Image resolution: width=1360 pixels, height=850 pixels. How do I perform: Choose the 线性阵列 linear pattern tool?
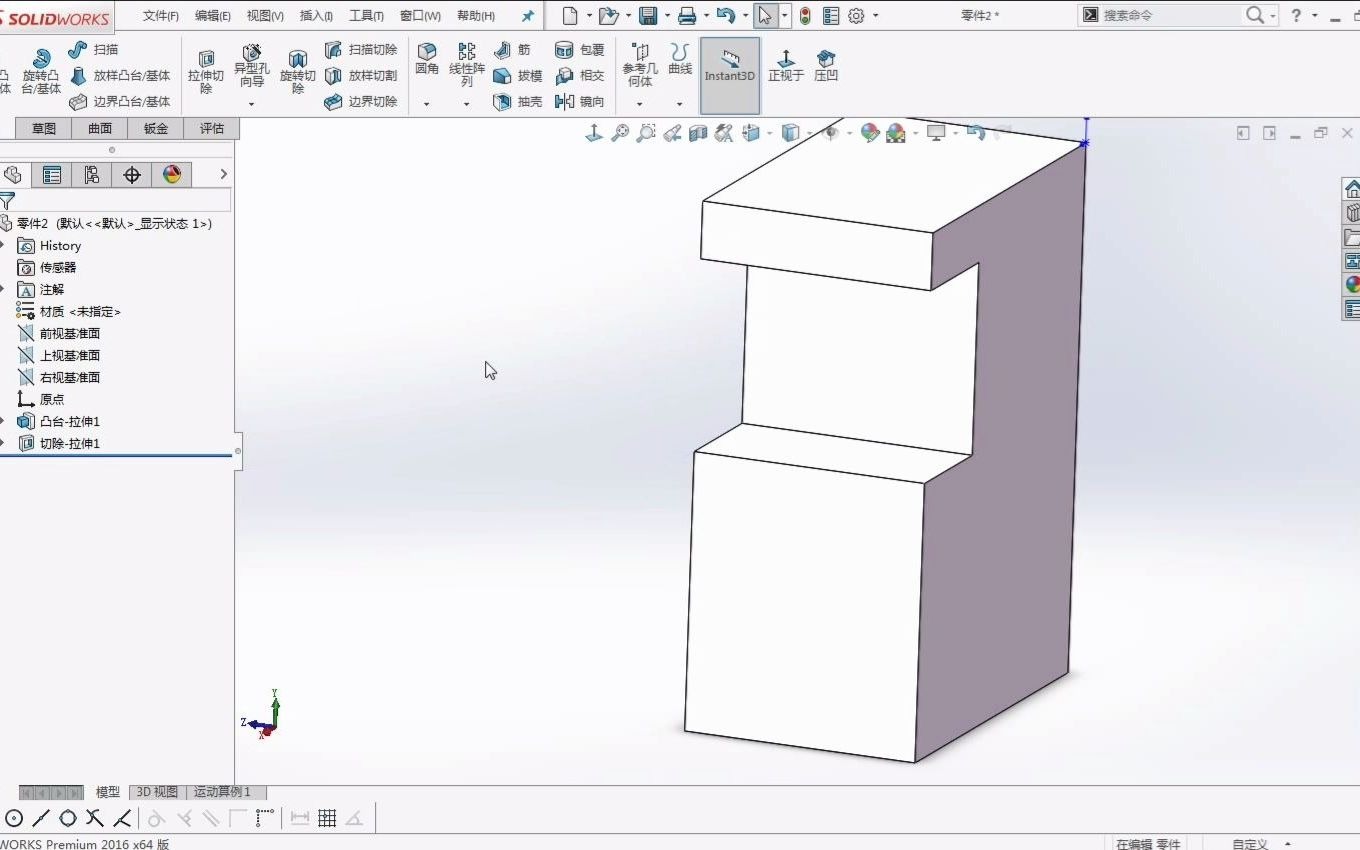point(466,65)
